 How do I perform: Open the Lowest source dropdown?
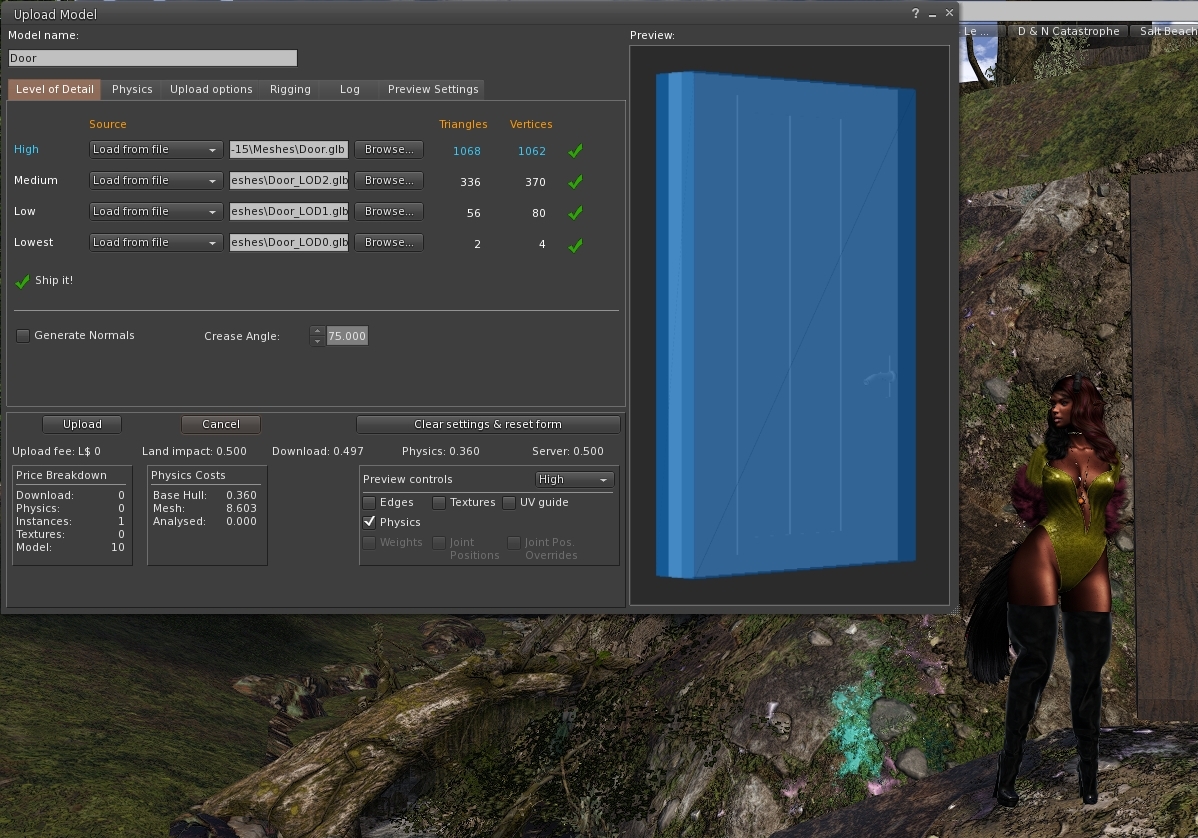[x=155, y=243]
